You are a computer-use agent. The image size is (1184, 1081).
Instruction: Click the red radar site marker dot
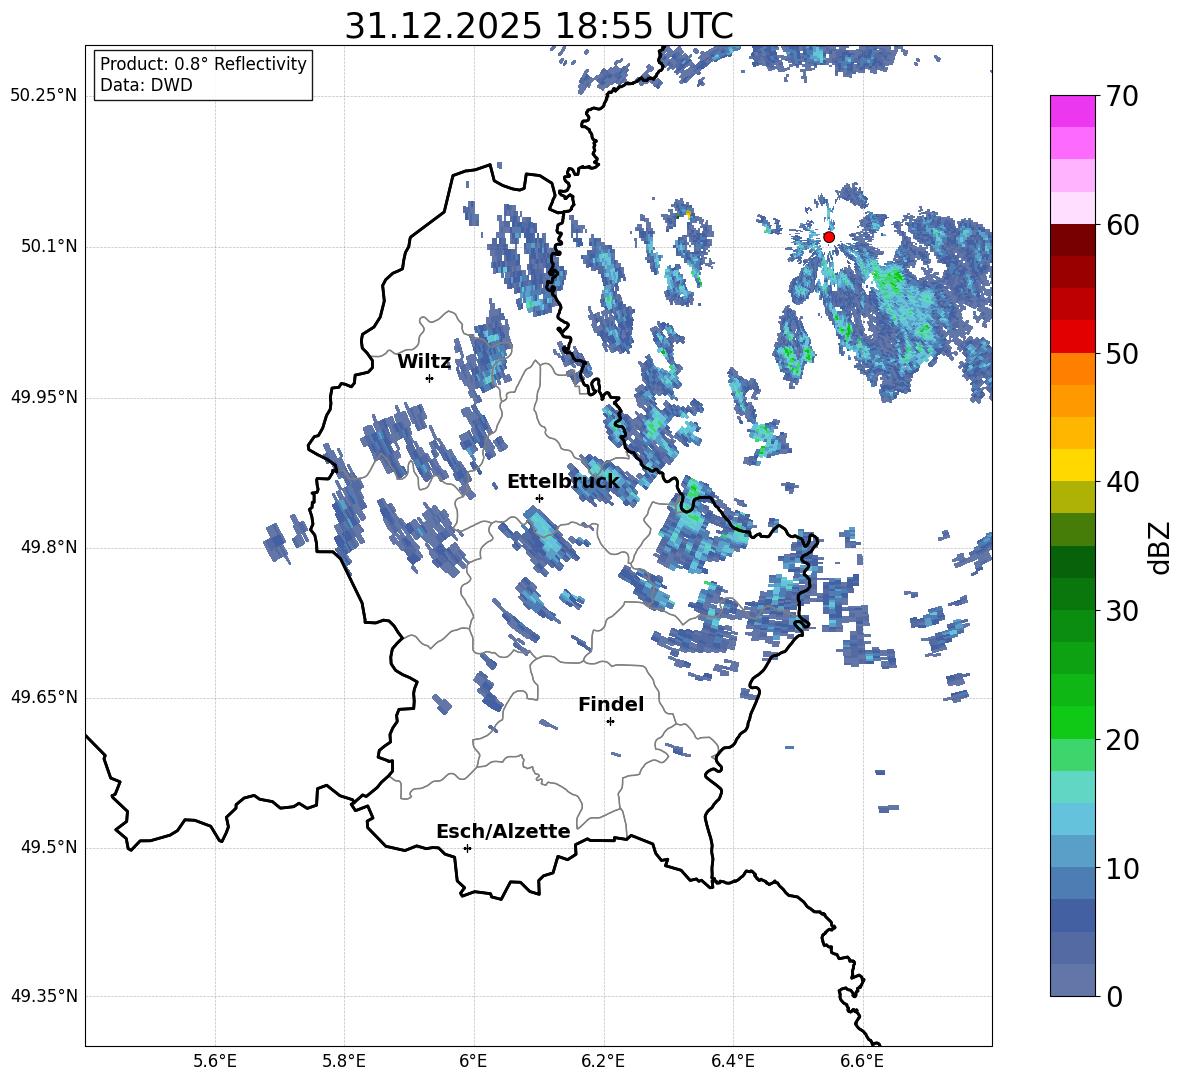click(x=828, y=237)
